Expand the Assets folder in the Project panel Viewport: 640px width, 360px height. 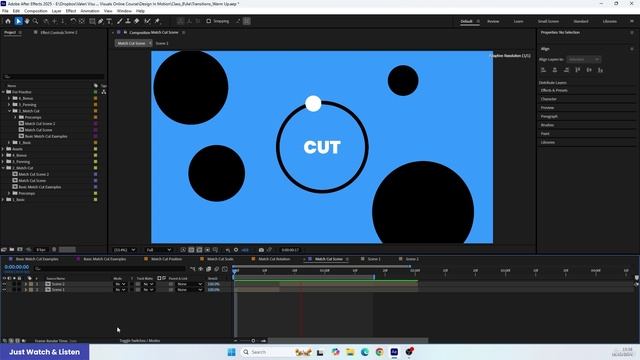(x=3, y=149)
